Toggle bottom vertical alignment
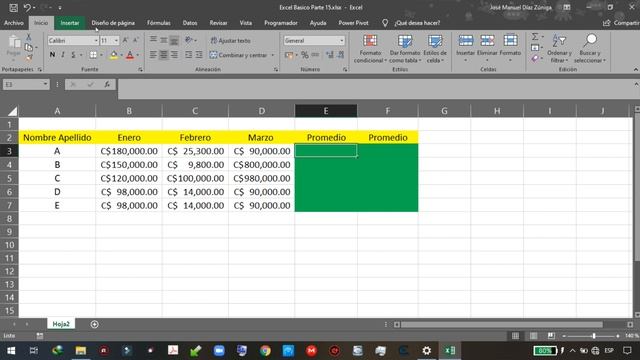Screen dimensions: 640x360 (x=174, y=40)
